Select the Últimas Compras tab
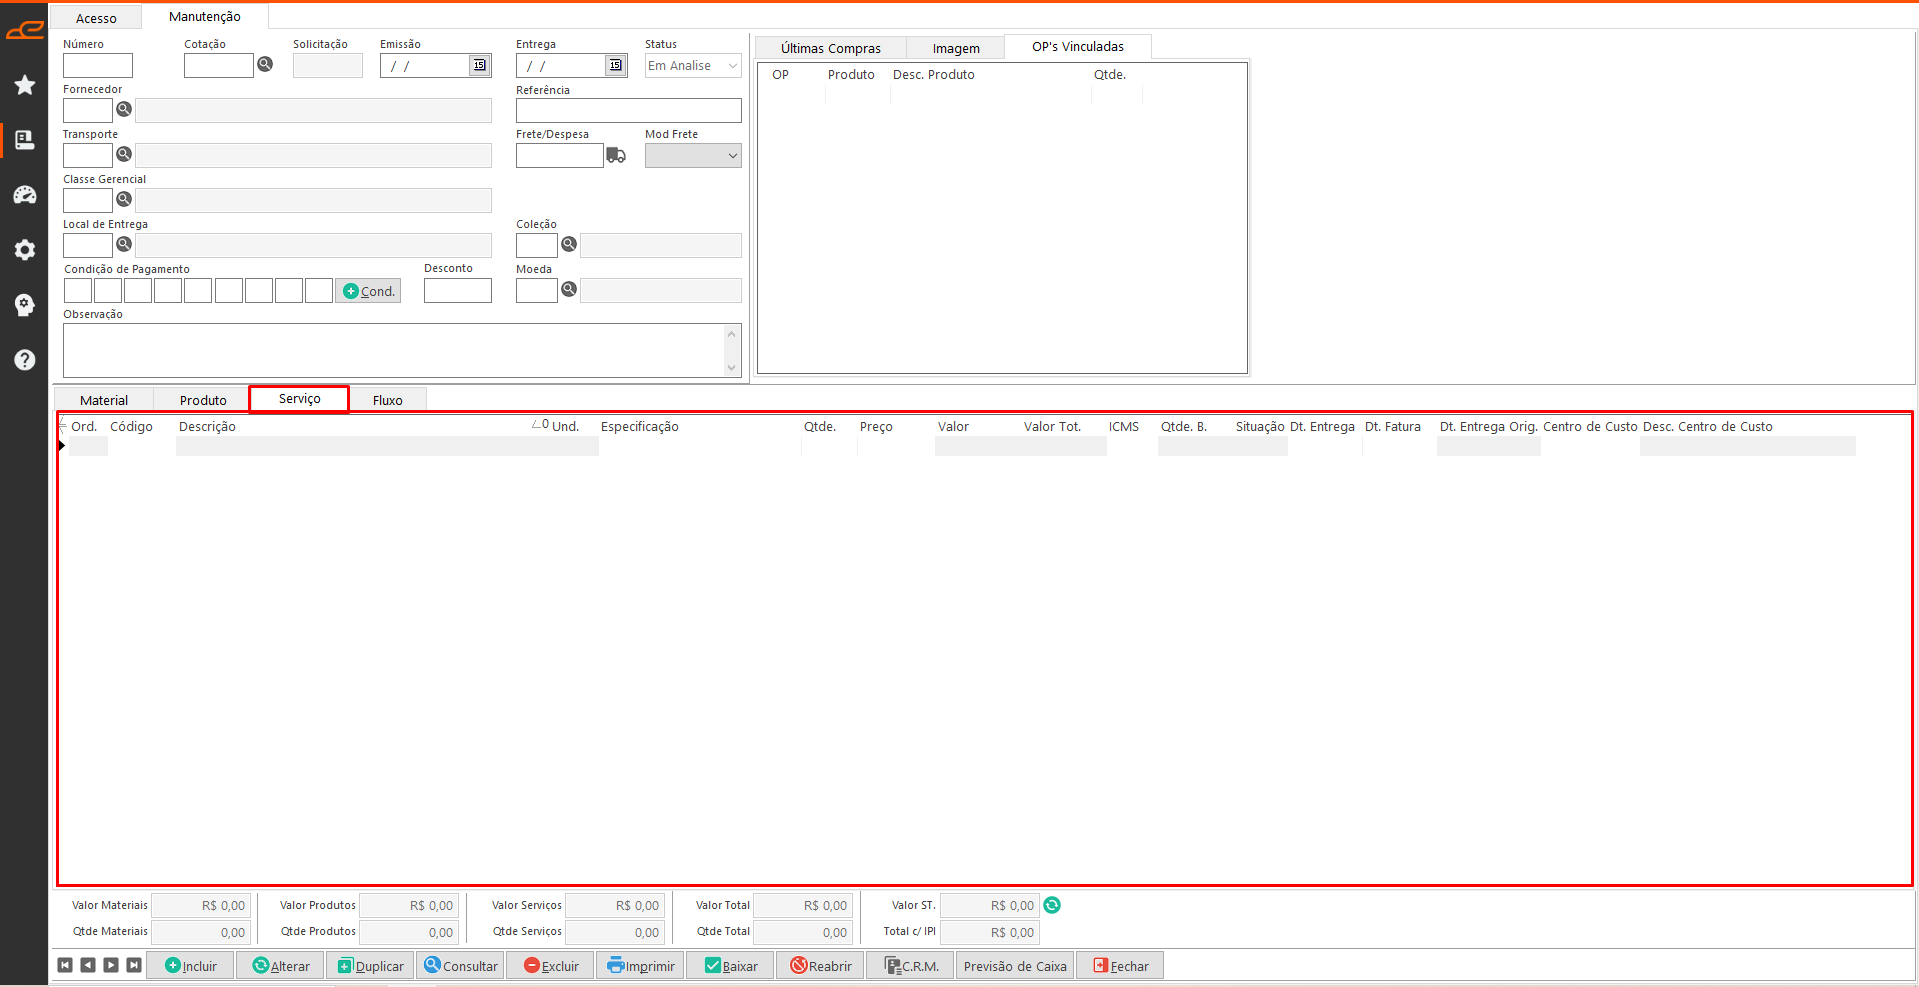Viewport: 1919px width, 987px height. tap(830, 48)
